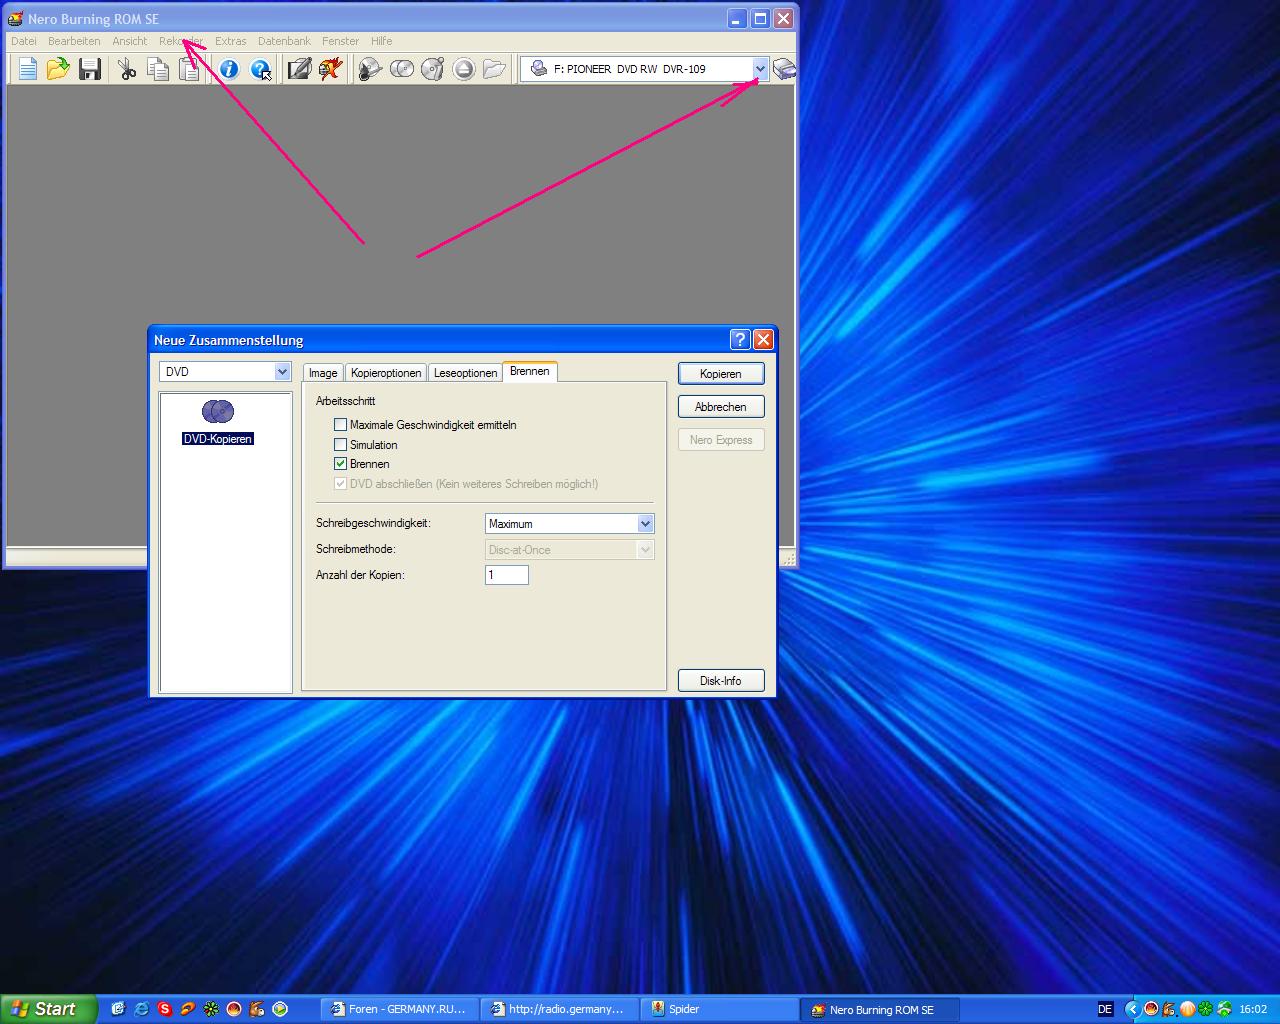Click the Copy toolbar icon
This screenshot has height=1024, width=1280.
158,69
